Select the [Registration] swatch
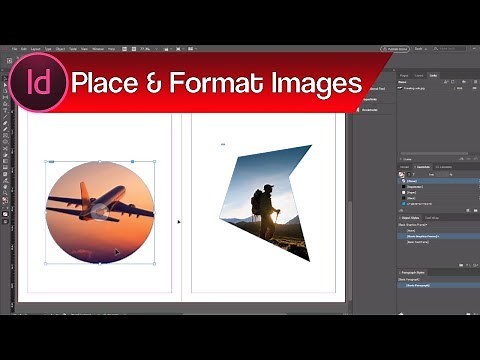This screenshot has height=360, width=480. 438,187
